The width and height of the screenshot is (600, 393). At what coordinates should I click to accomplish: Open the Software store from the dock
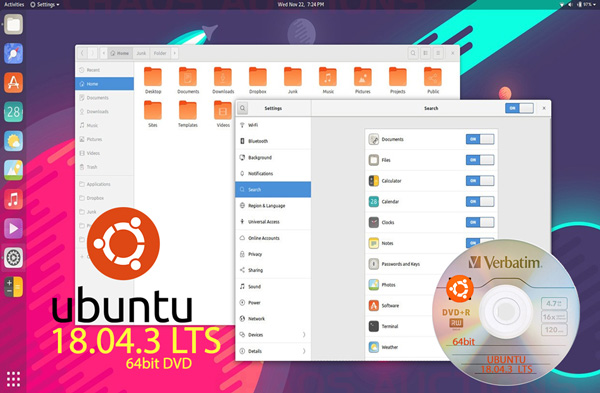[x=13, y=83]
